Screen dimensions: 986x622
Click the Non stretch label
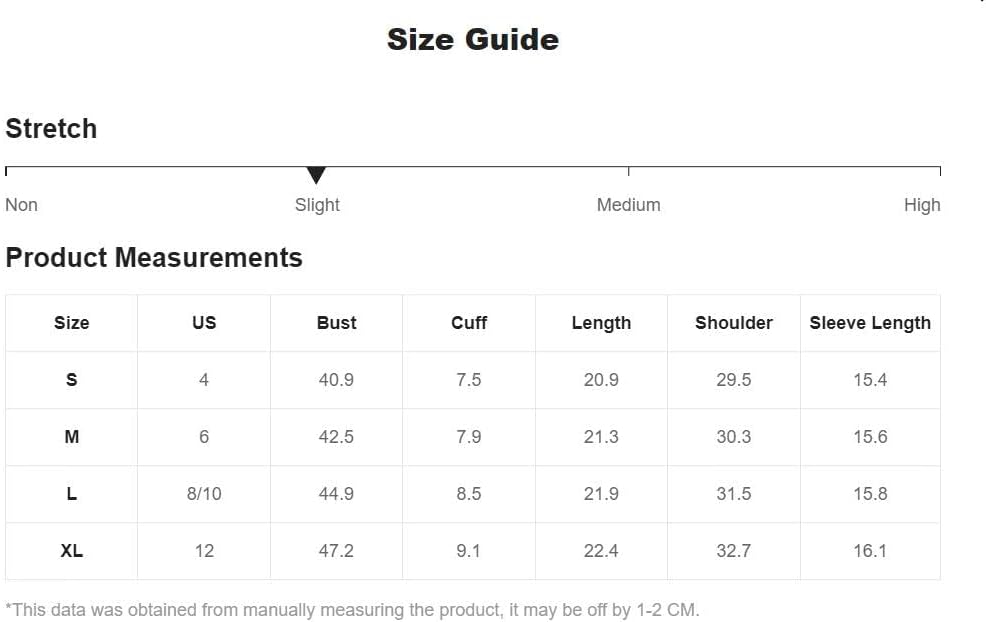pyautogui.click(x=21, y=205)
